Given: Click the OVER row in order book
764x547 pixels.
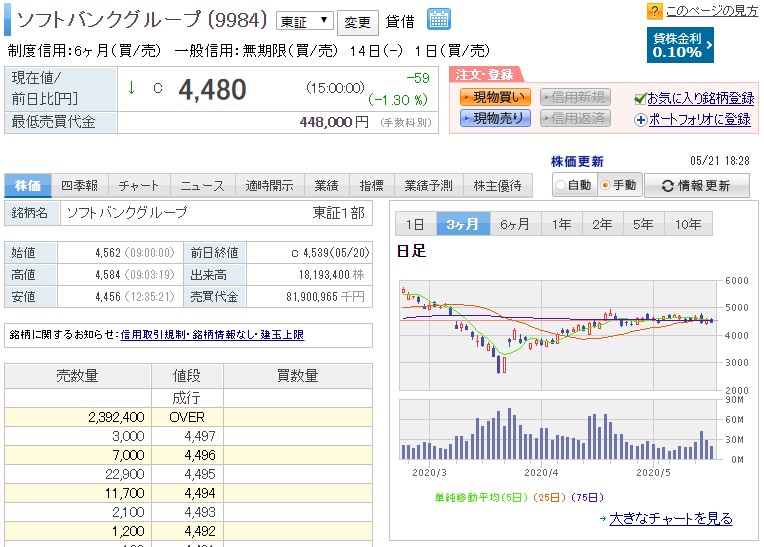Looking at the screenshot, I should pyautogui.click(x=188, y=417).
